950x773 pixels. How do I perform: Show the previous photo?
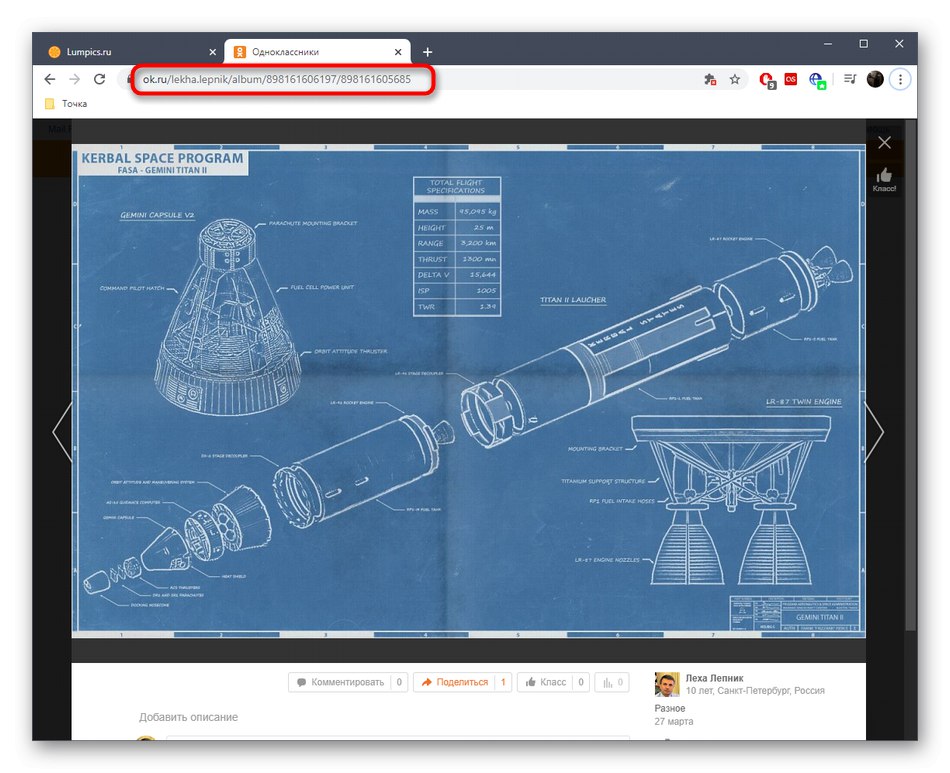[x=62, y=432]
